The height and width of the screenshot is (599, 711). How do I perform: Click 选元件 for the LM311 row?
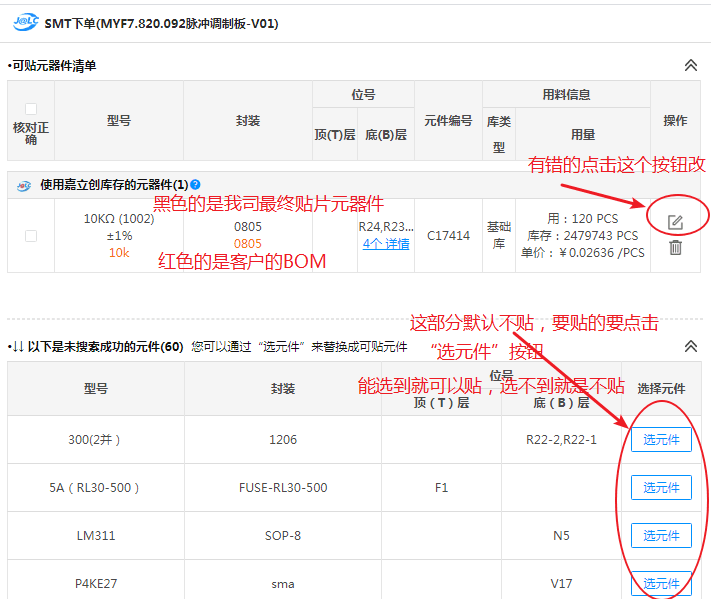click(661, 535)
